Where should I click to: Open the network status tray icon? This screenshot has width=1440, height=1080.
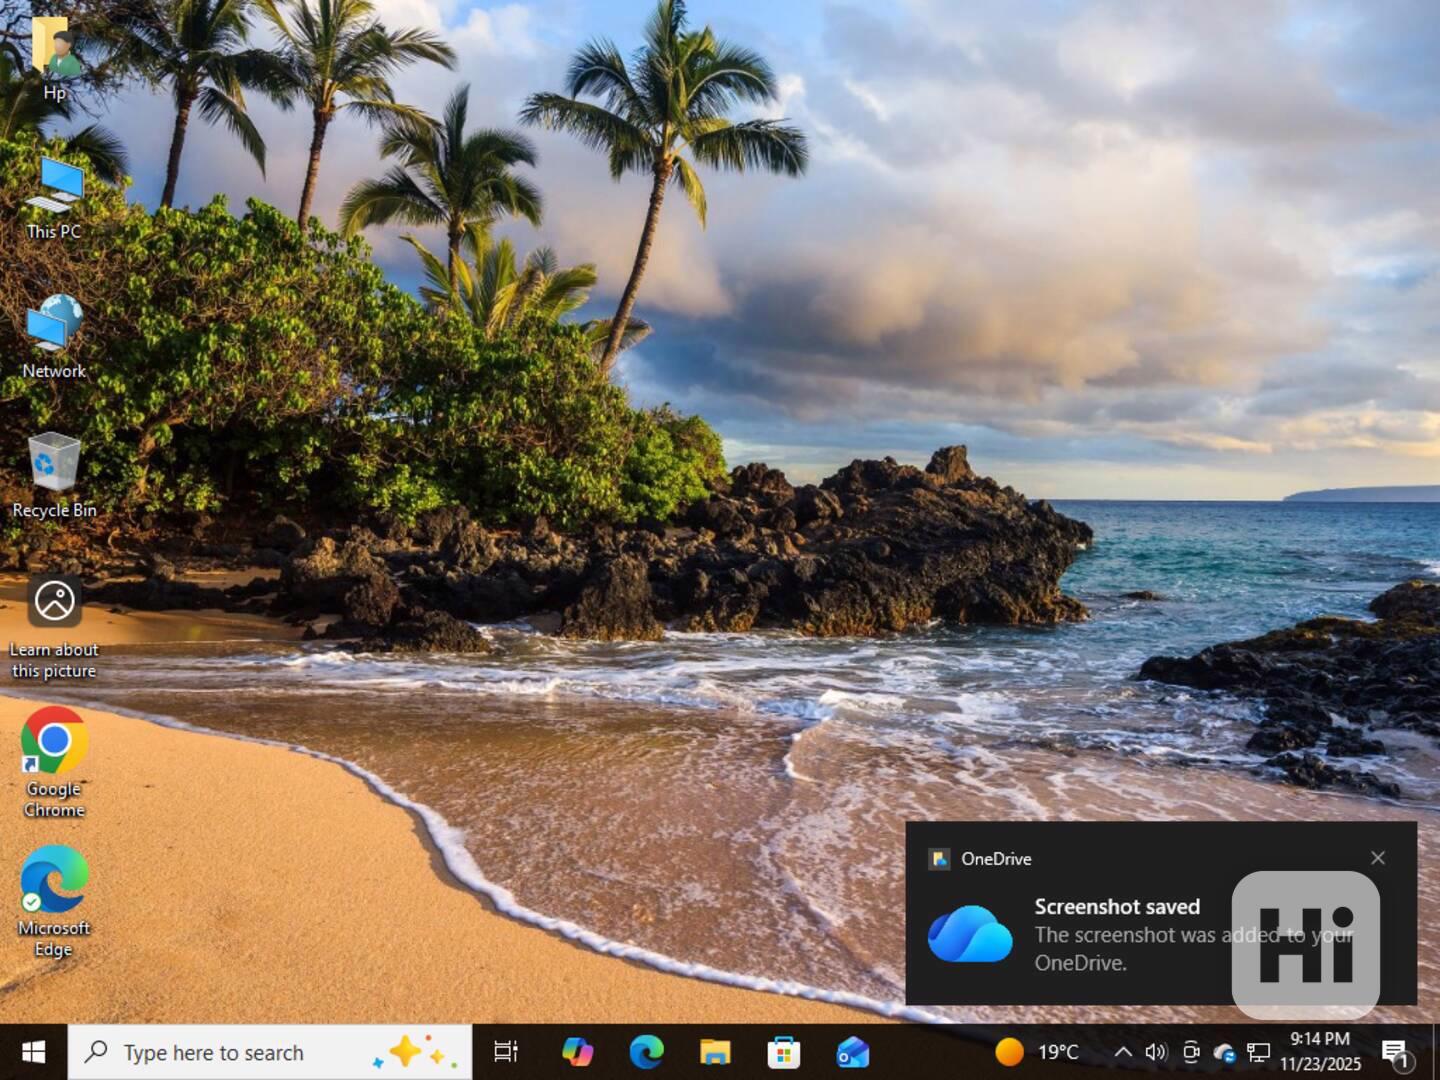pos(1258,1052)
